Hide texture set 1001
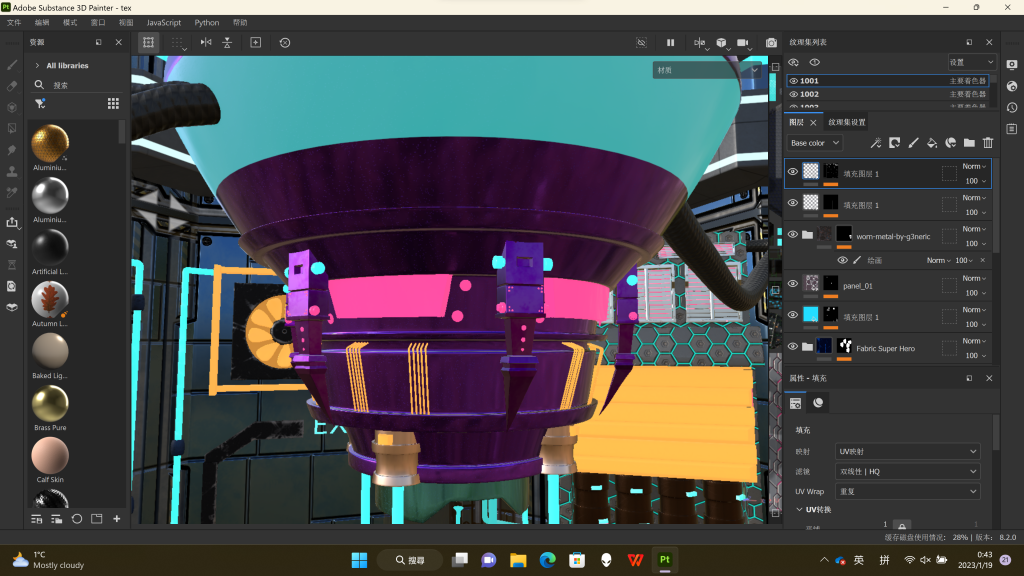Image resolution: width=1024 pixels, height=576 pixels. [x=793, y=81]
